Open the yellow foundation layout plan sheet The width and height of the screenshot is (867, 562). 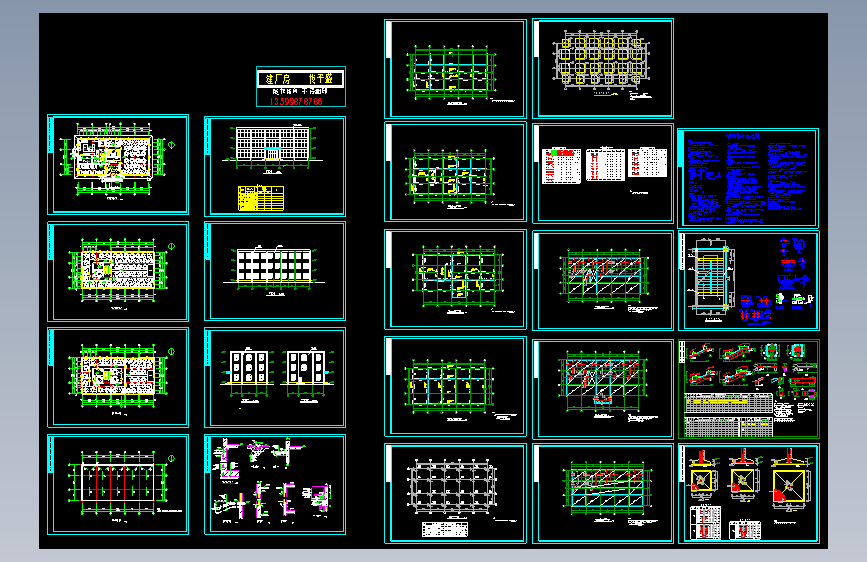[603, 69]
